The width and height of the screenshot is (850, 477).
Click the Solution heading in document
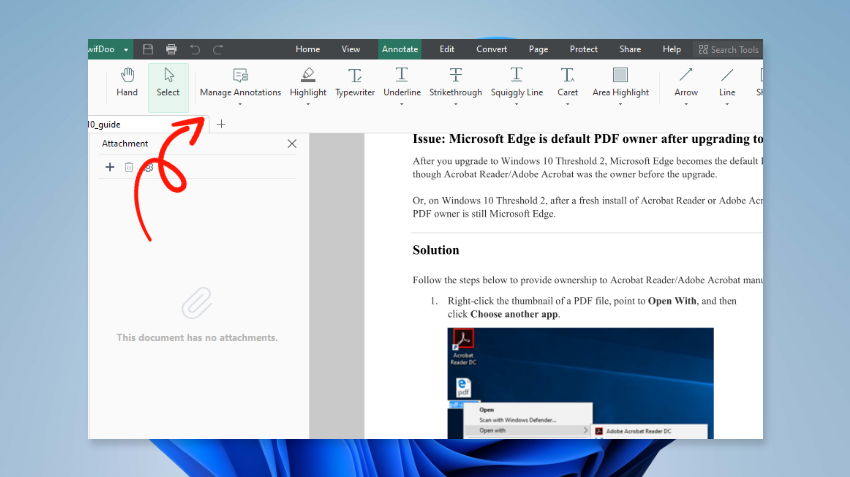[x=436, y=250]
